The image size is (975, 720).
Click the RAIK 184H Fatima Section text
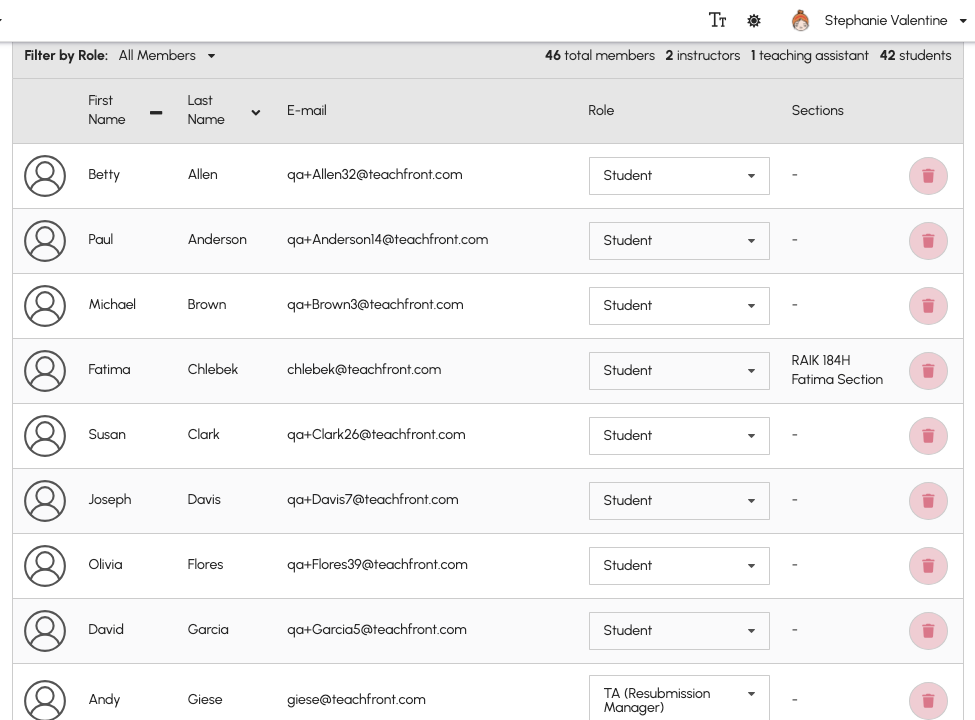point(837,370)
